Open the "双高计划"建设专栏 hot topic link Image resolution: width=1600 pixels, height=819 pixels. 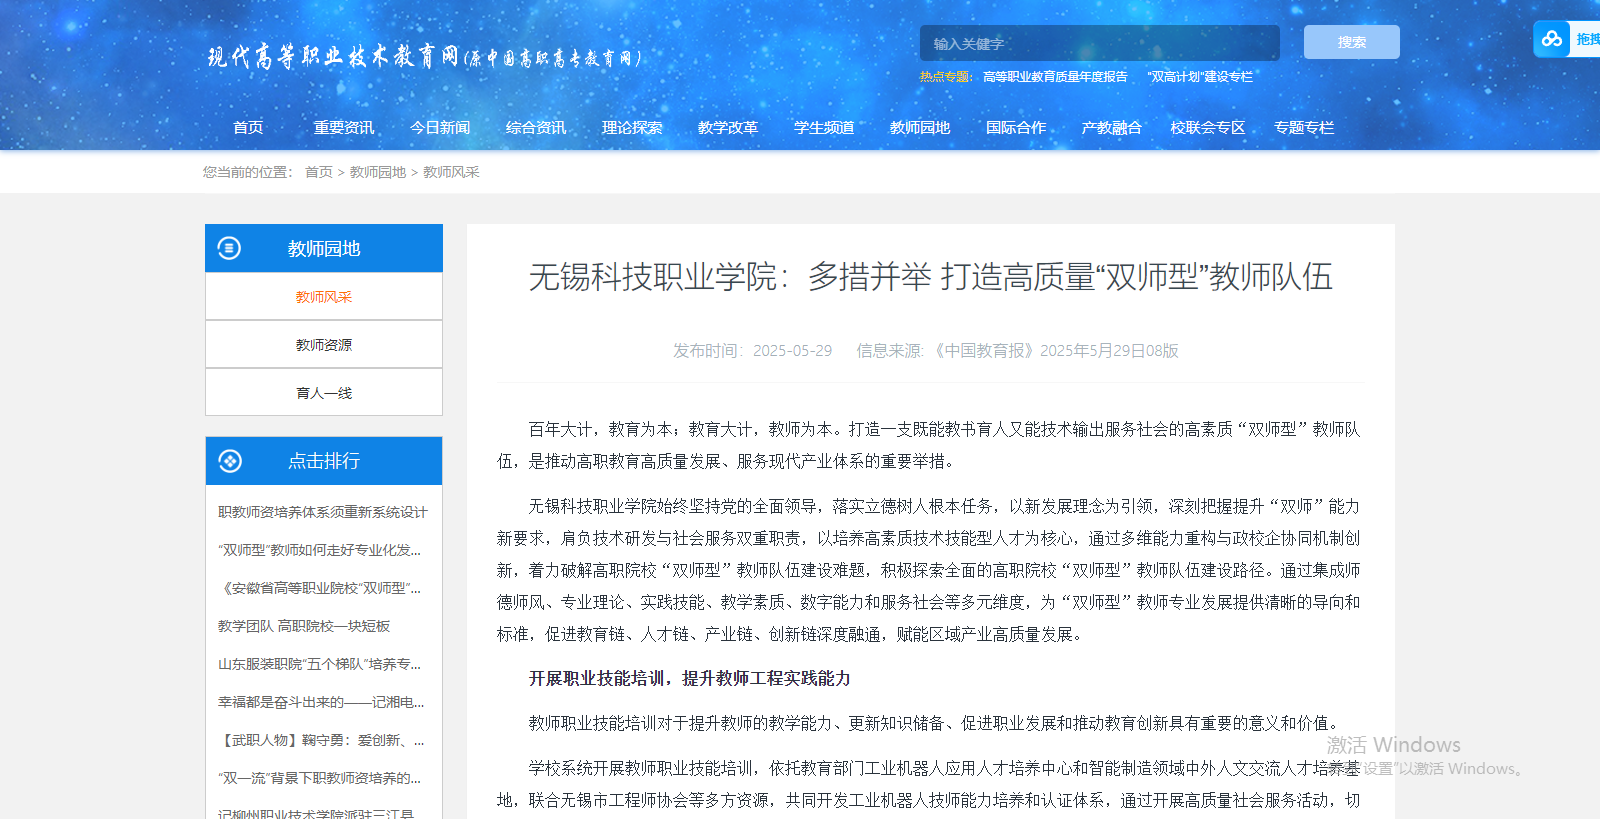pos(1200,77)
